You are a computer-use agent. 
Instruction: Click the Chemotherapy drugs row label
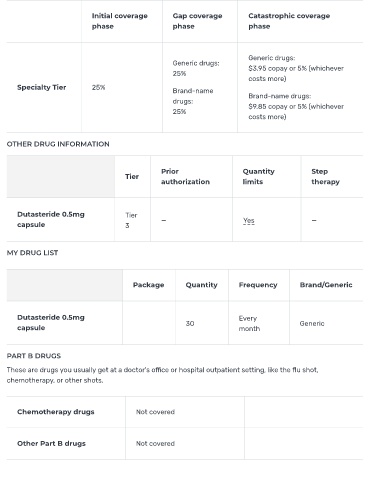[x=56, y=412]
